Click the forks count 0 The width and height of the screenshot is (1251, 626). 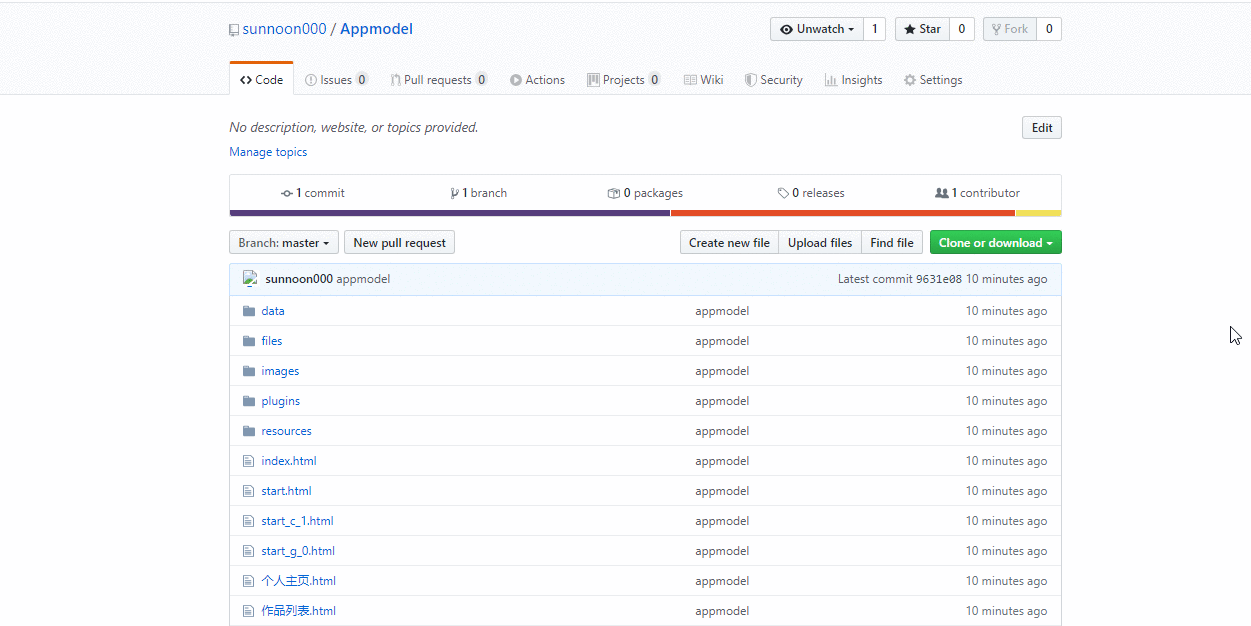click(1049, 29)
